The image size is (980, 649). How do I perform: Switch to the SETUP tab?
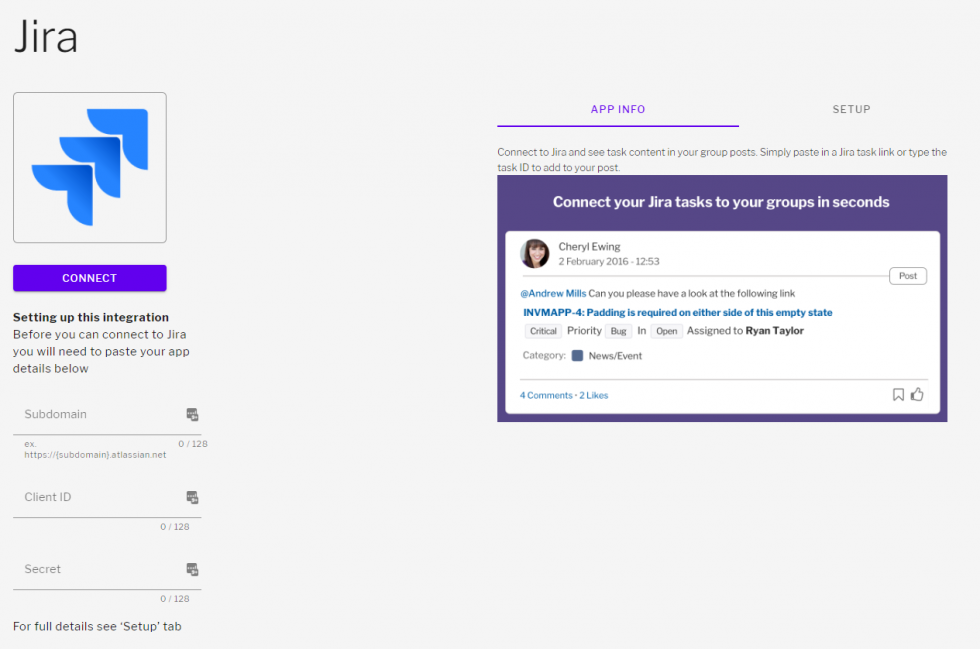point(851,109)
